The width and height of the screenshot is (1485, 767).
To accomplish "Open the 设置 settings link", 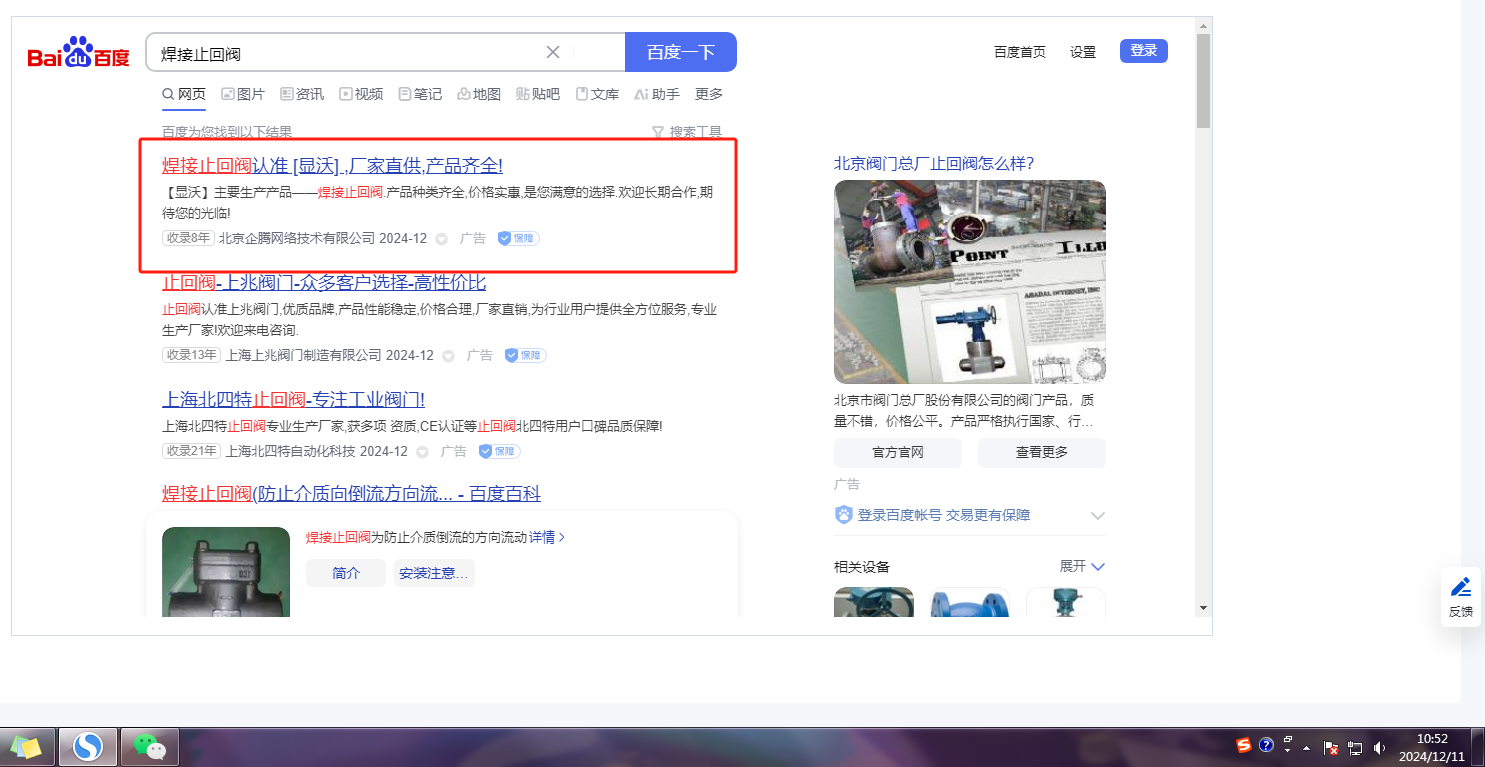I will point(1083,52).
